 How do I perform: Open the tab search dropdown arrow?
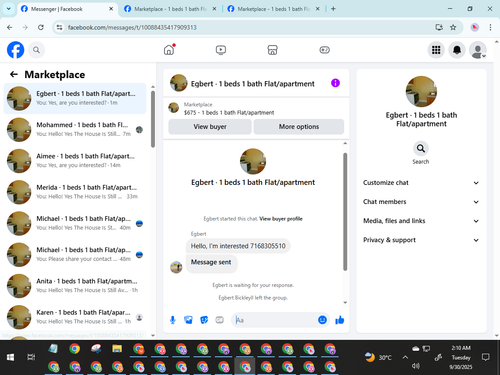[9, 9]
